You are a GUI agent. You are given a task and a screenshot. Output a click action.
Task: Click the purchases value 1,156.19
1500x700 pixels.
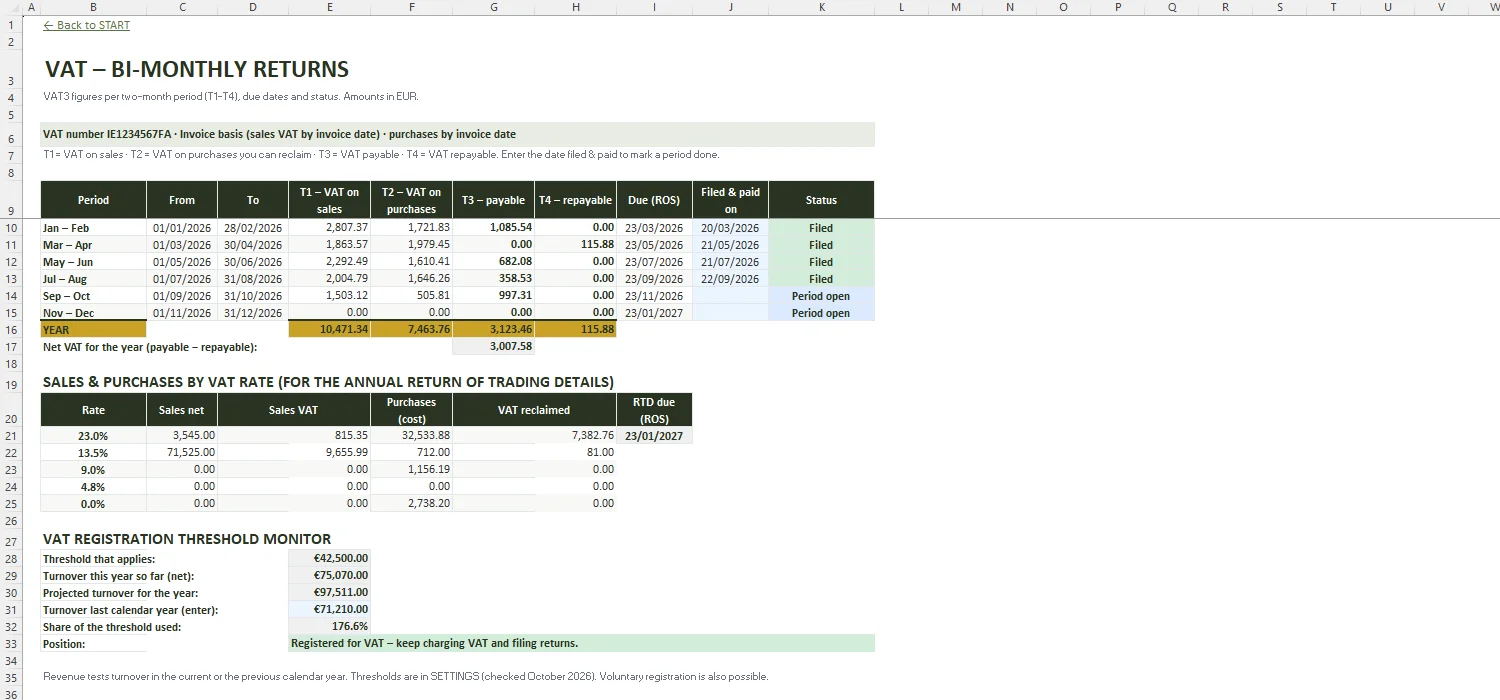(x=411, y=470)
